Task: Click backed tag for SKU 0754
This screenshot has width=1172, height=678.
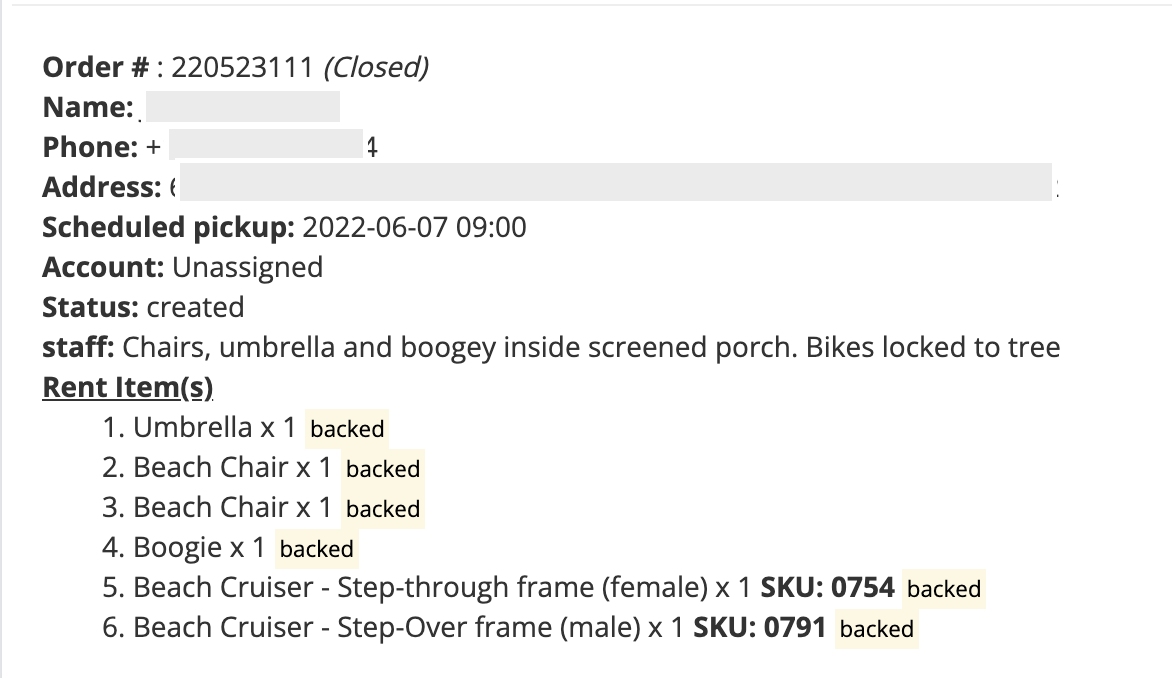Action: (944, 589)
